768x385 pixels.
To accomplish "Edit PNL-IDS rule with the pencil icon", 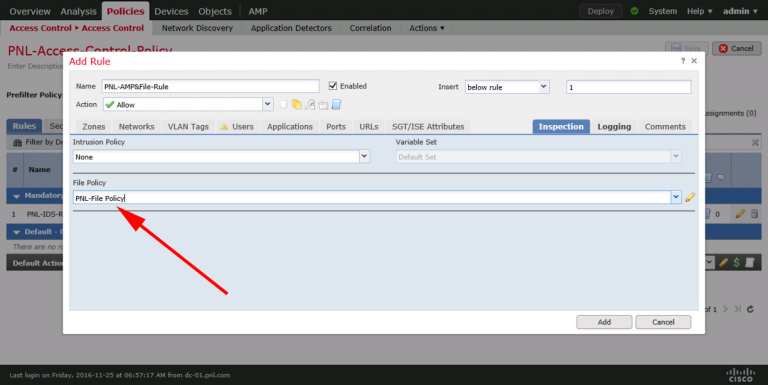I will 740,214.
